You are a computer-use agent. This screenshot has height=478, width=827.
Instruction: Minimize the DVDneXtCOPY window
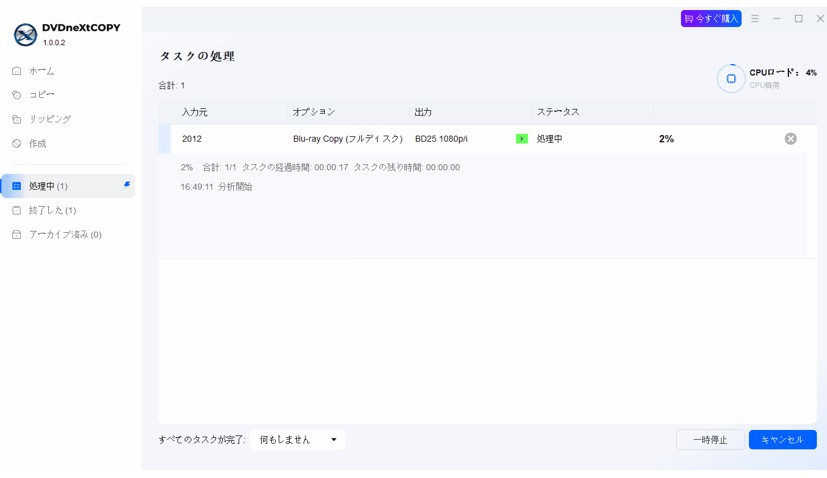pos(776,18)
